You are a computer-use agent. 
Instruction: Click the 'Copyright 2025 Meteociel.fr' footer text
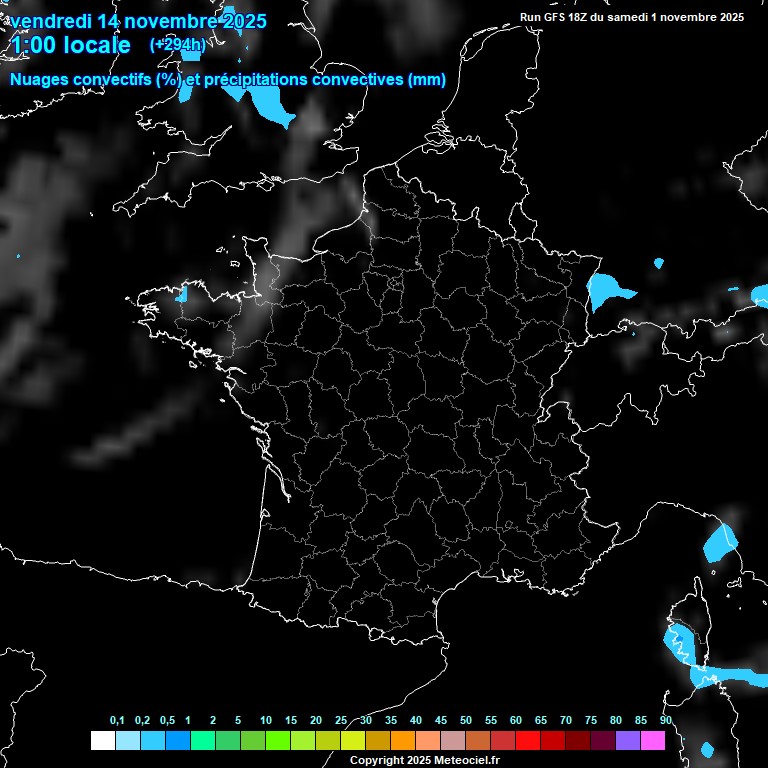tap(425, 760)
